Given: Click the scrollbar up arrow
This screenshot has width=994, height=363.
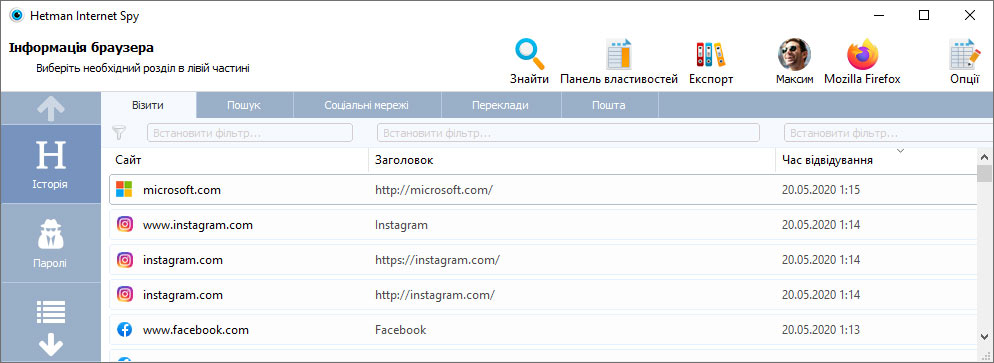Looking at the screenshot, I should pos(984,156).
